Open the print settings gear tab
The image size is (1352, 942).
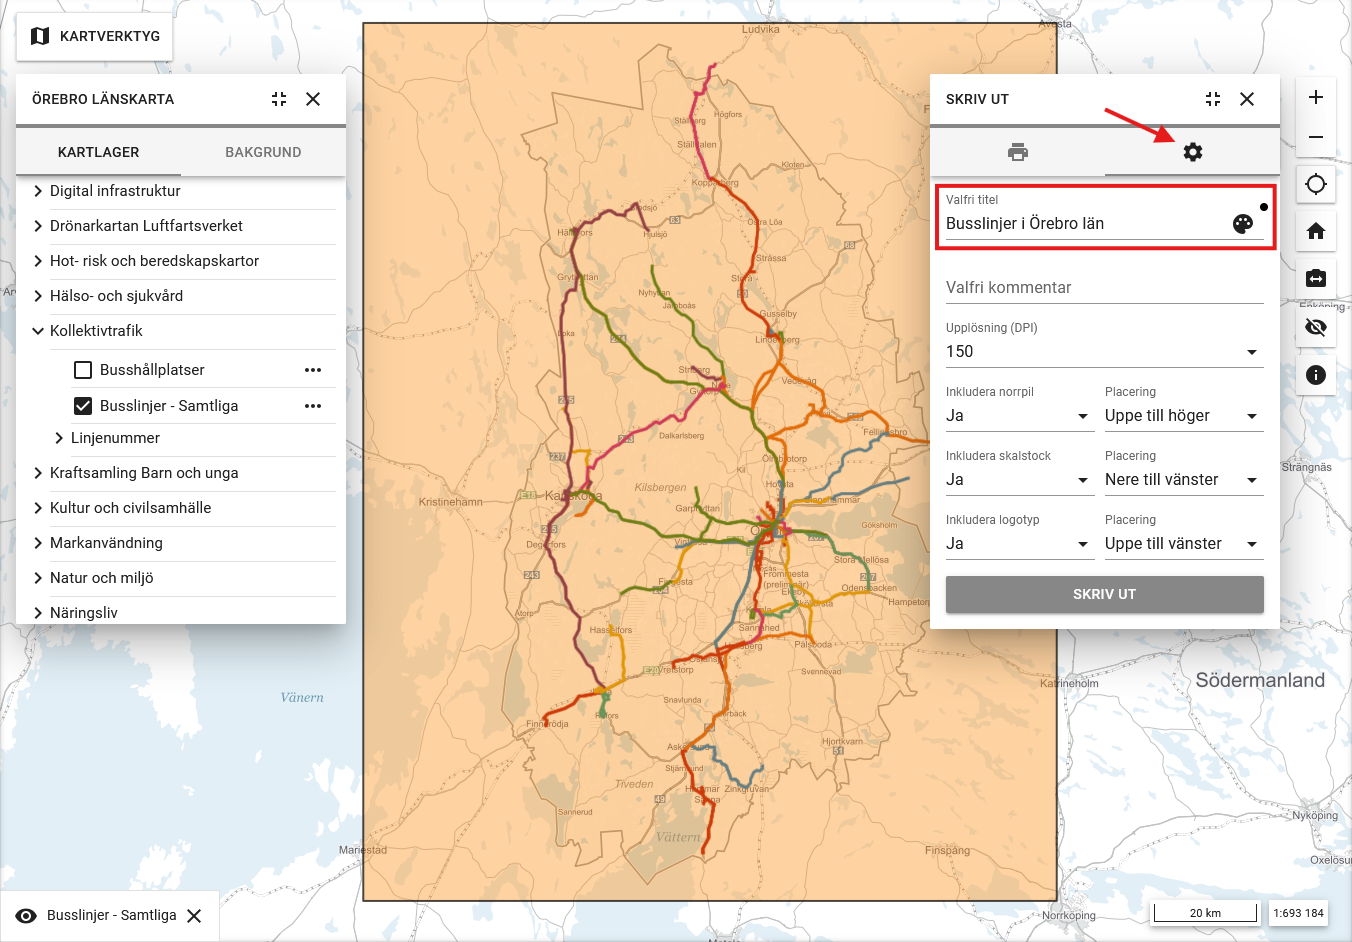tap(1192, 152)
